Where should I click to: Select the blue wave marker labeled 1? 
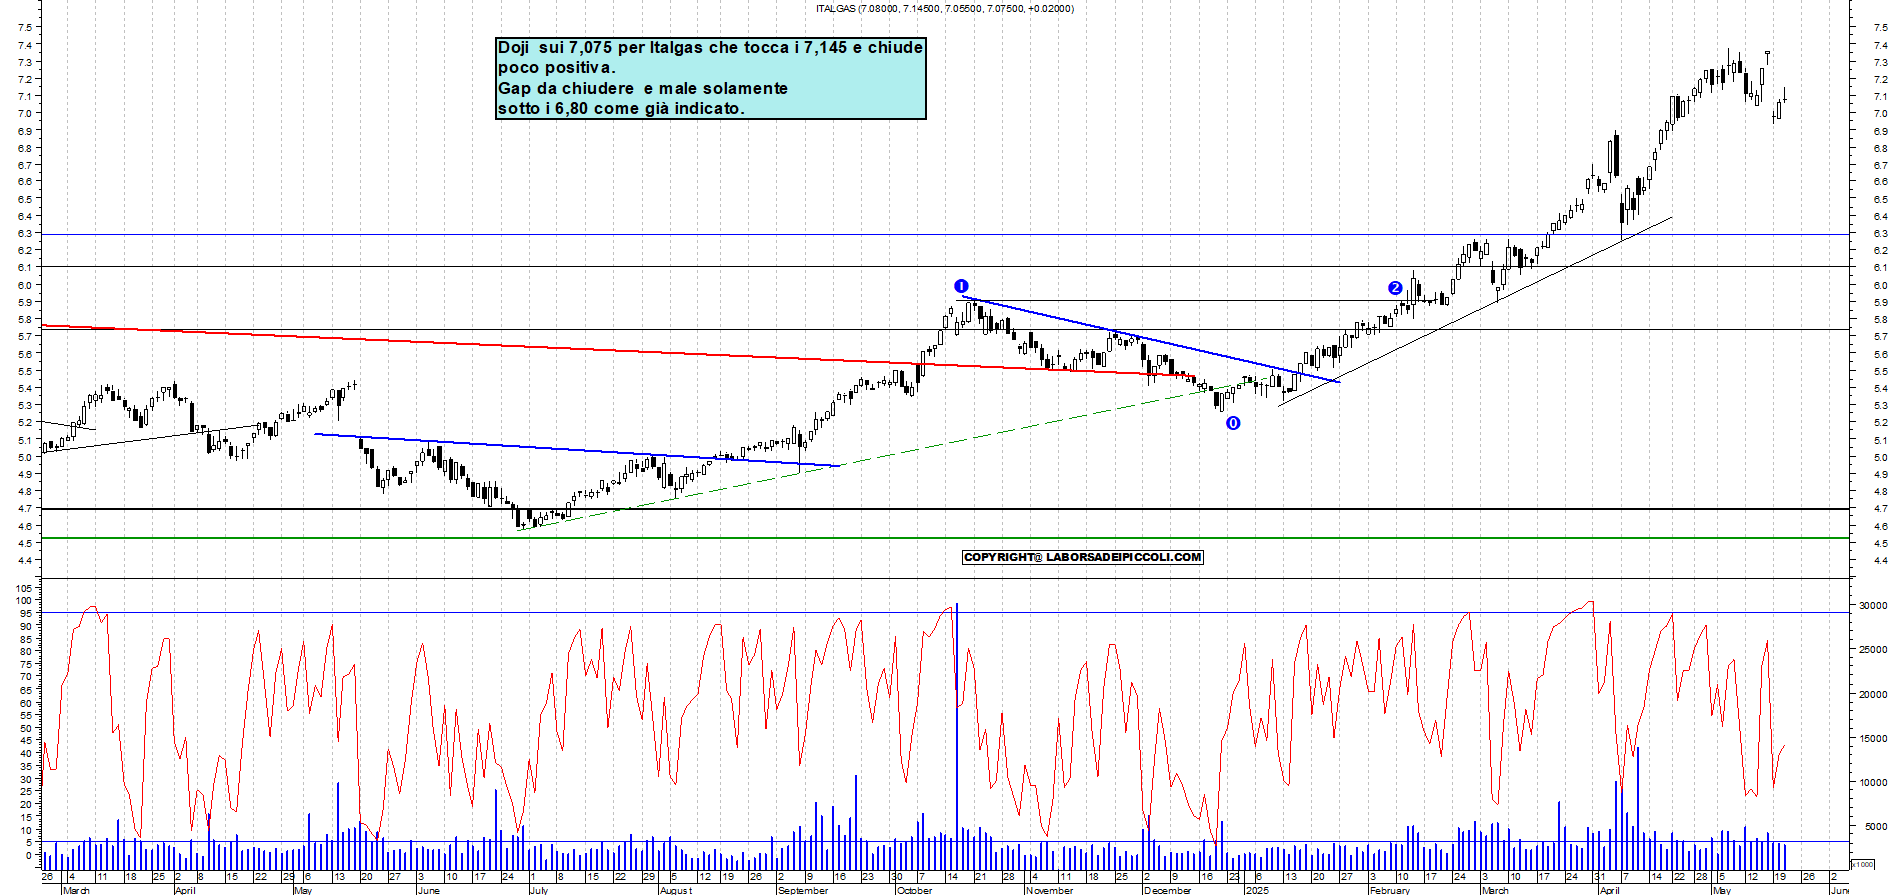[x=962, y=286]
